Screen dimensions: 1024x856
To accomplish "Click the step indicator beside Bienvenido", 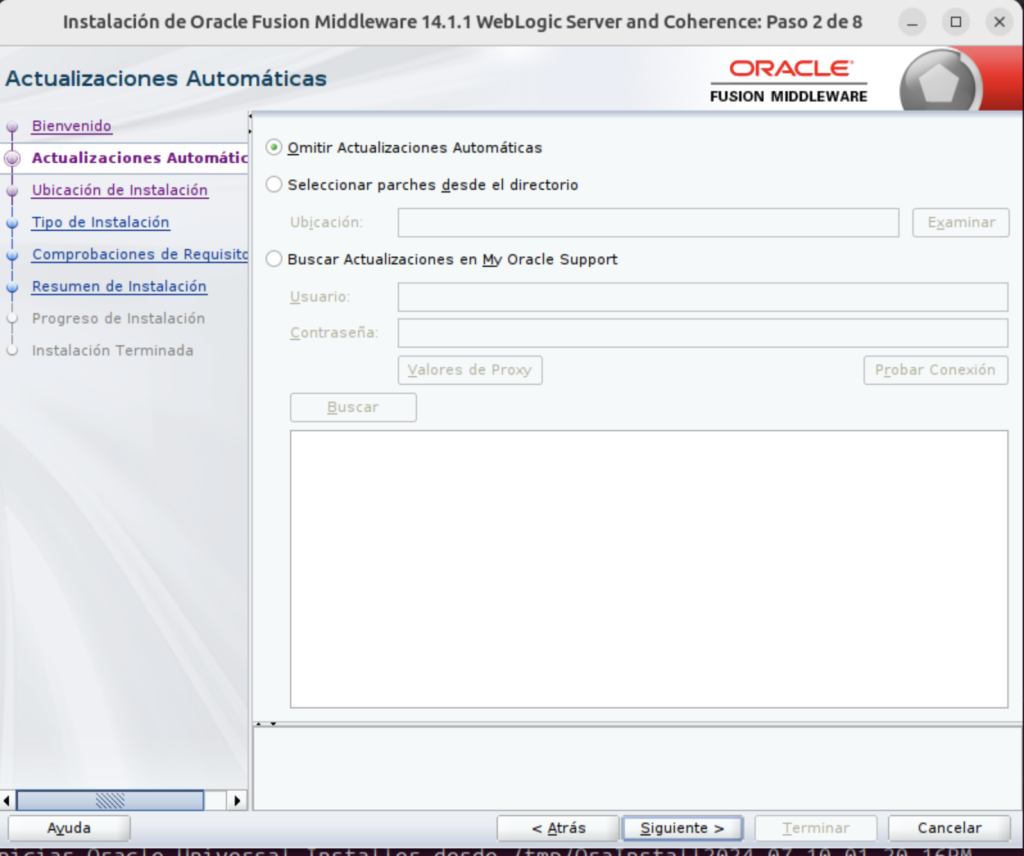I will [x=12, y=126].
